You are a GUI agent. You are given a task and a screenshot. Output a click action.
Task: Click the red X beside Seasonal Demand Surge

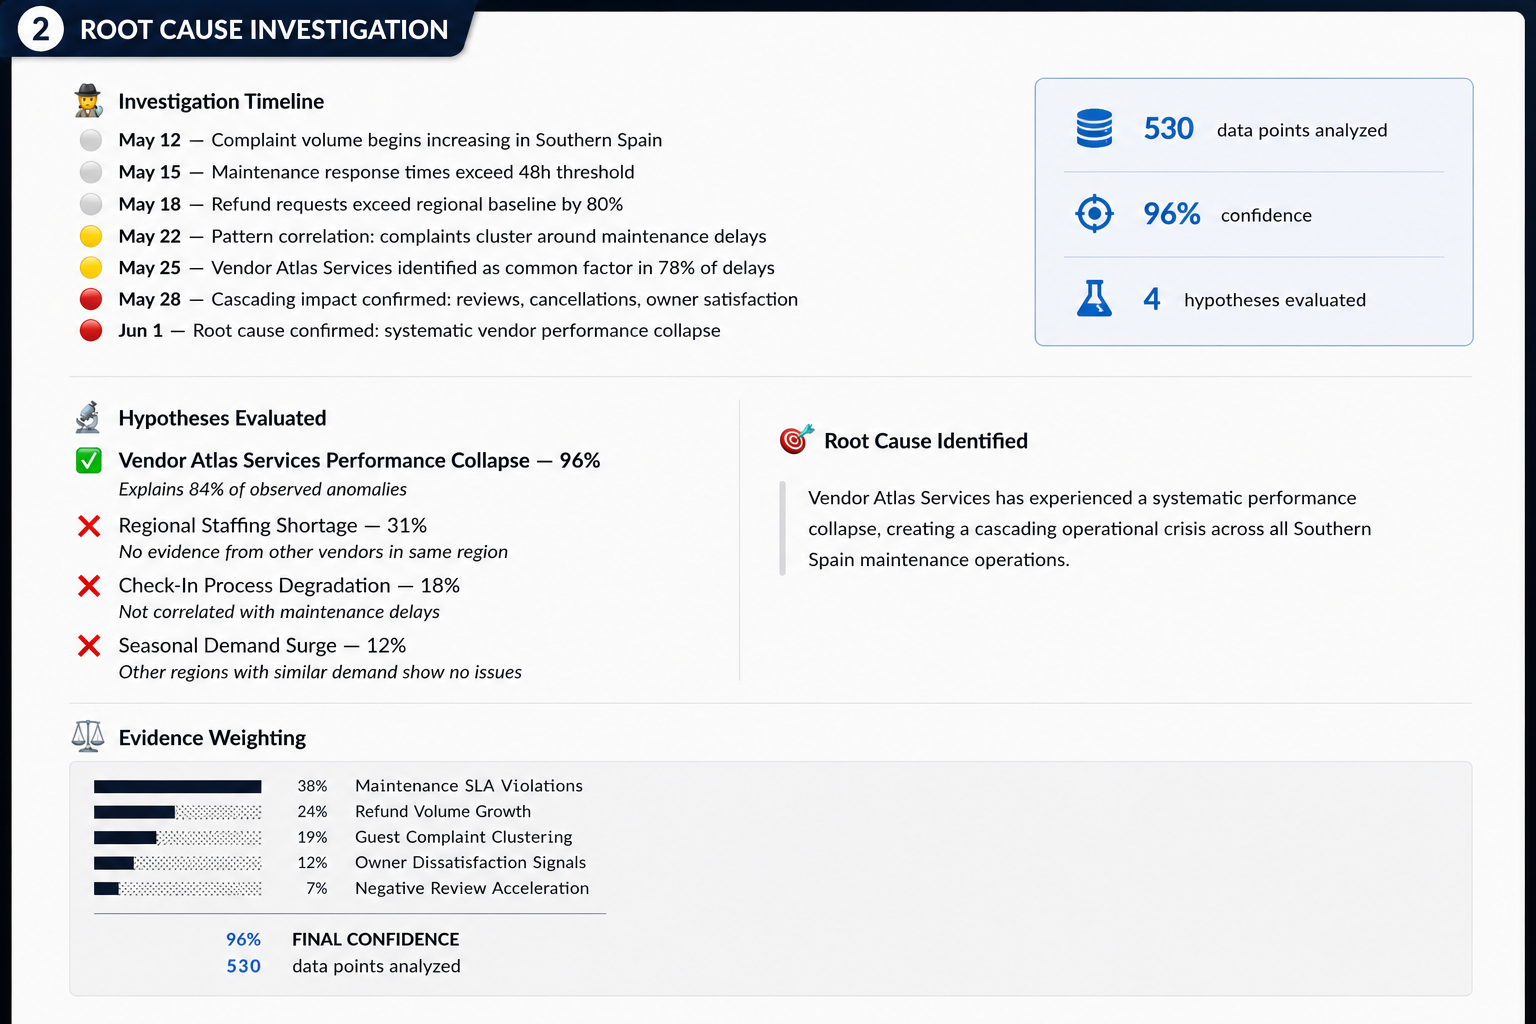[x=89, y=646]
